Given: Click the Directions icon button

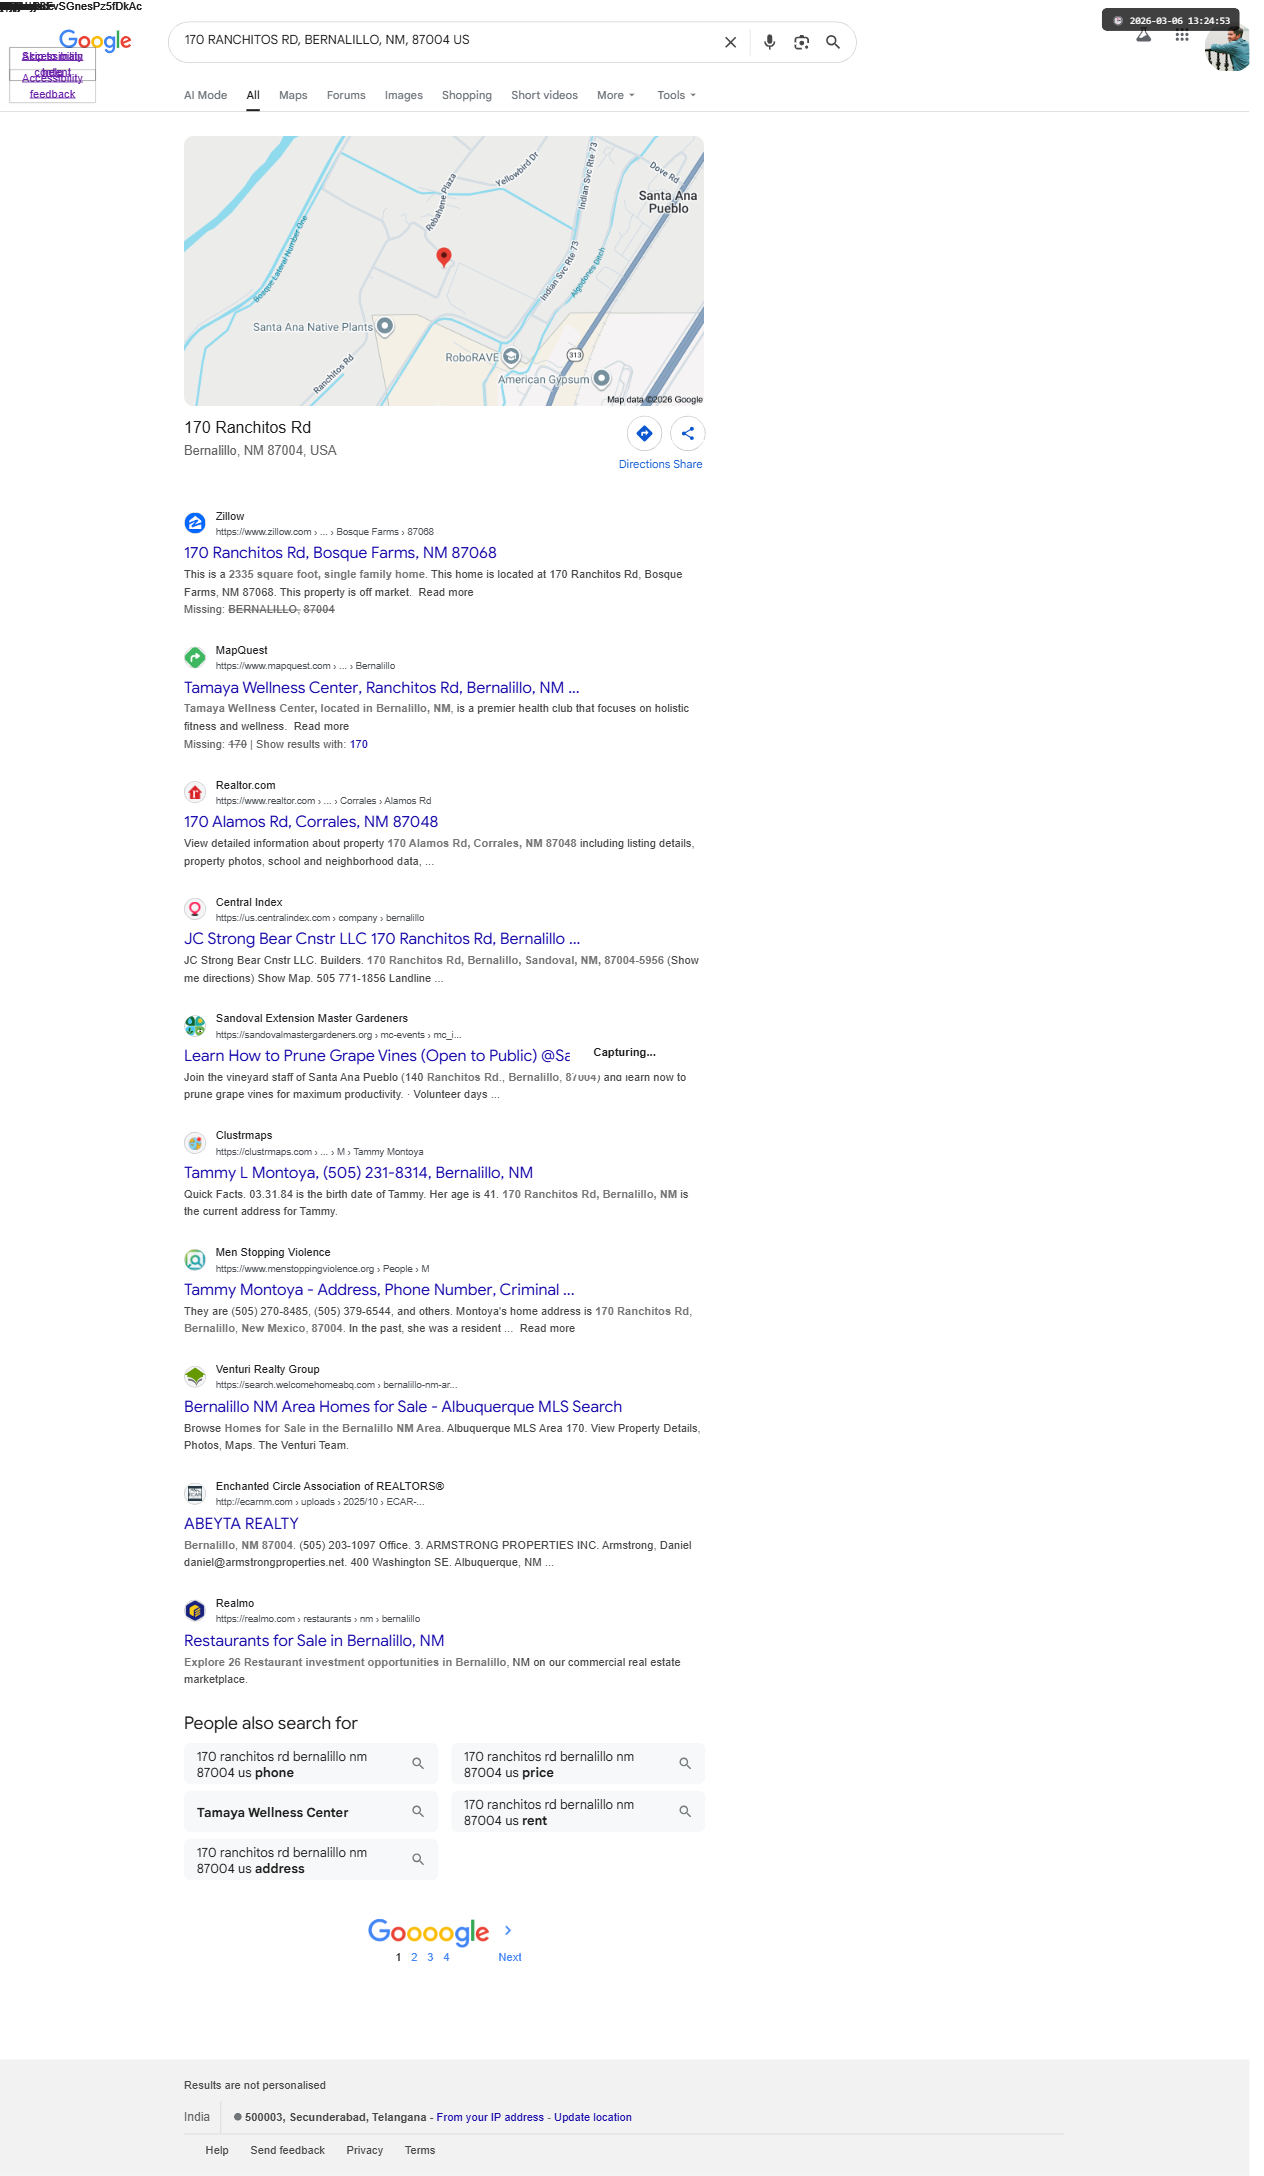Looking at the screenshot, I should click(x=644, y=433).
